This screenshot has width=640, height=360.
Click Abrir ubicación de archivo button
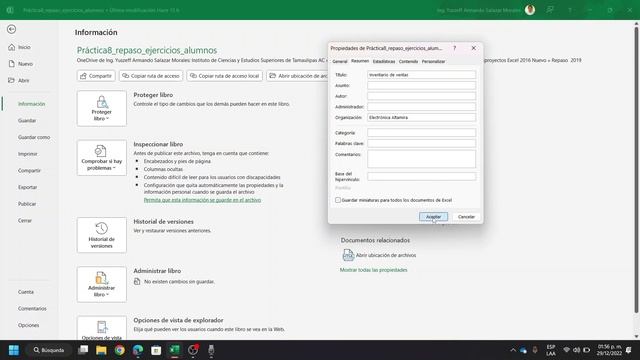[297, 76]
